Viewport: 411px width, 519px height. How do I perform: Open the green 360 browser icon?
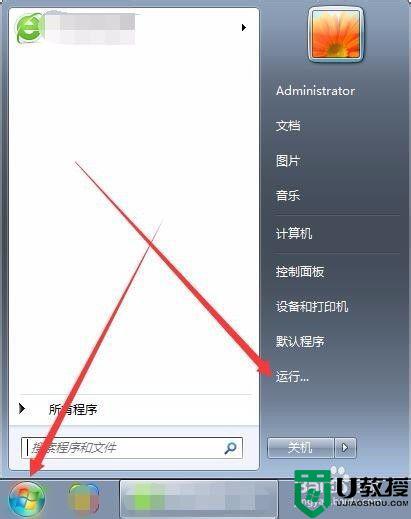pyautogui.click(x=29, y=28)
